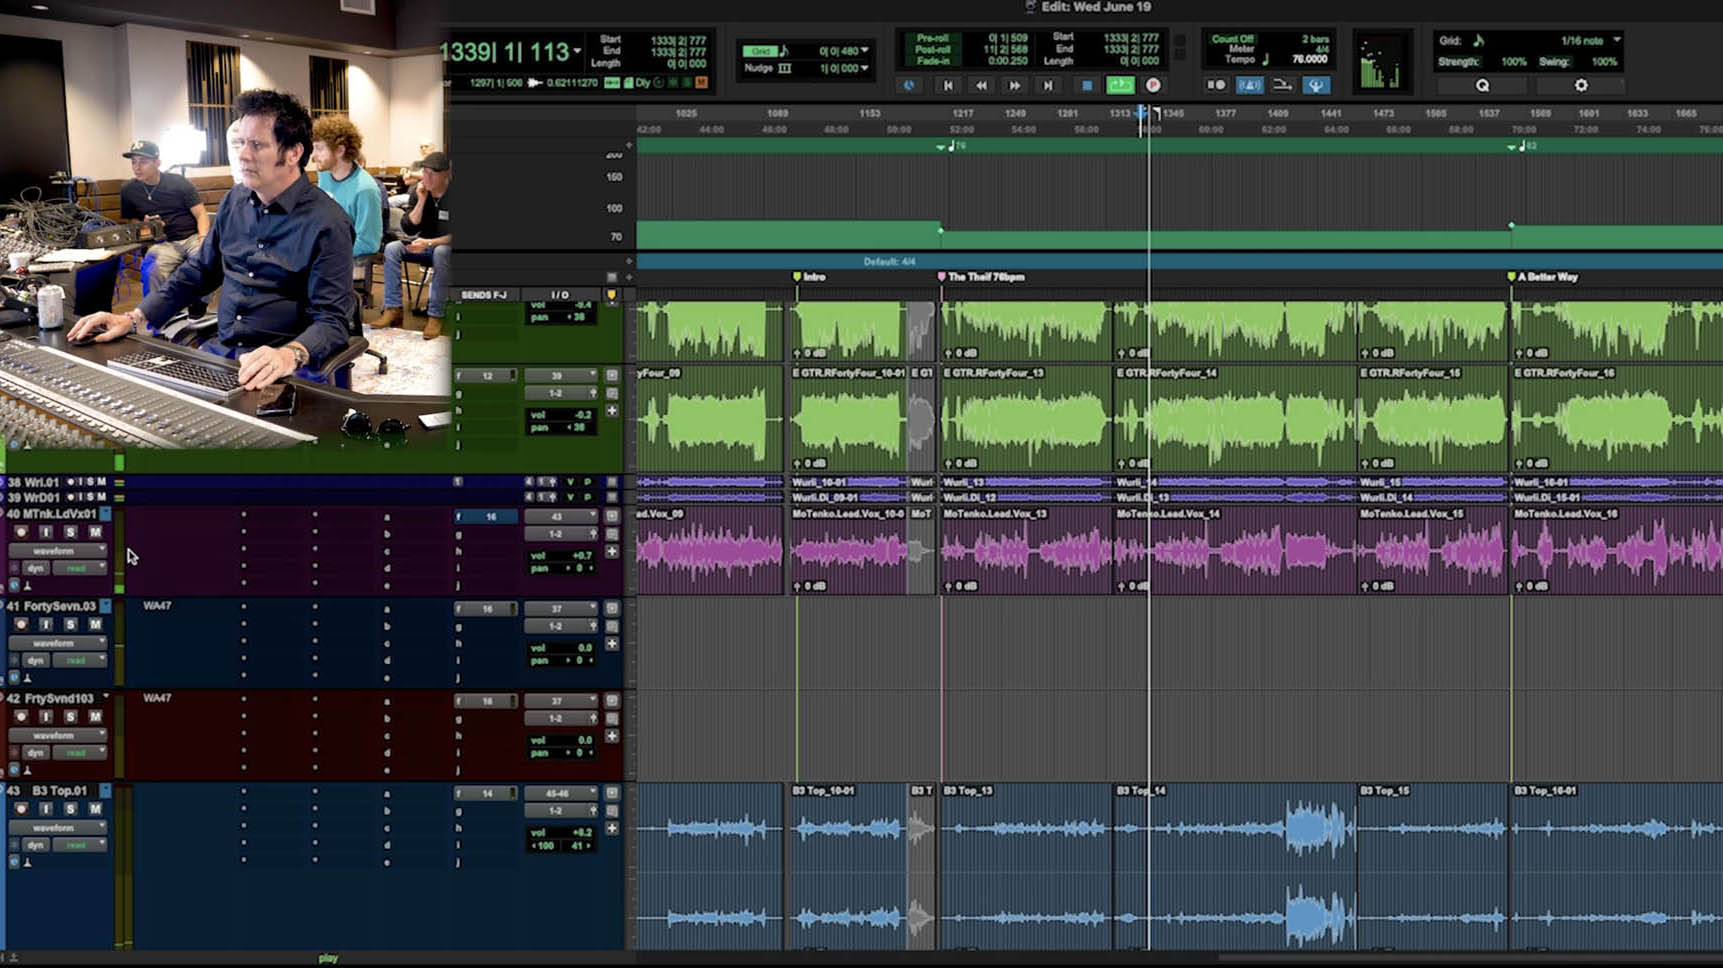Click the Go to End transport button
The width and height of the screenshot is (1723, 968).
pos(1048,86)
